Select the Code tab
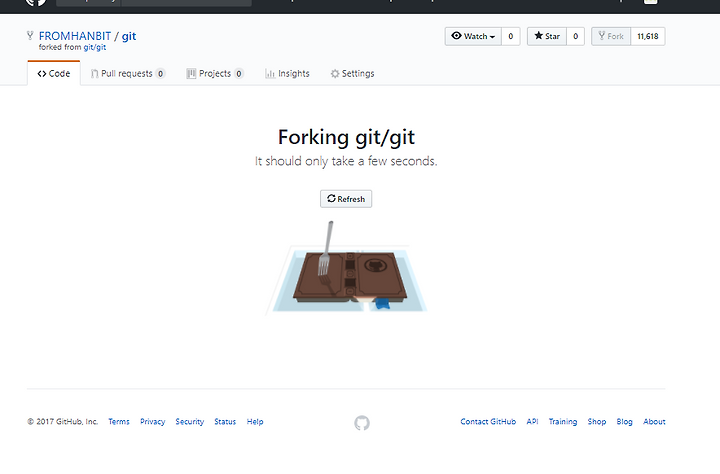Image resolution: width=720 pixels, height=474 pixels. [x=54, y=73]
